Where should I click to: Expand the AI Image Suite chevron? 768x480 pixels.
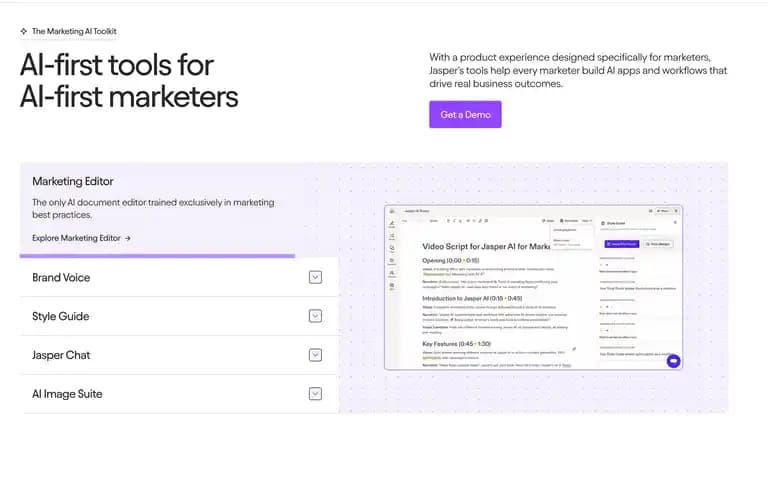315,394
